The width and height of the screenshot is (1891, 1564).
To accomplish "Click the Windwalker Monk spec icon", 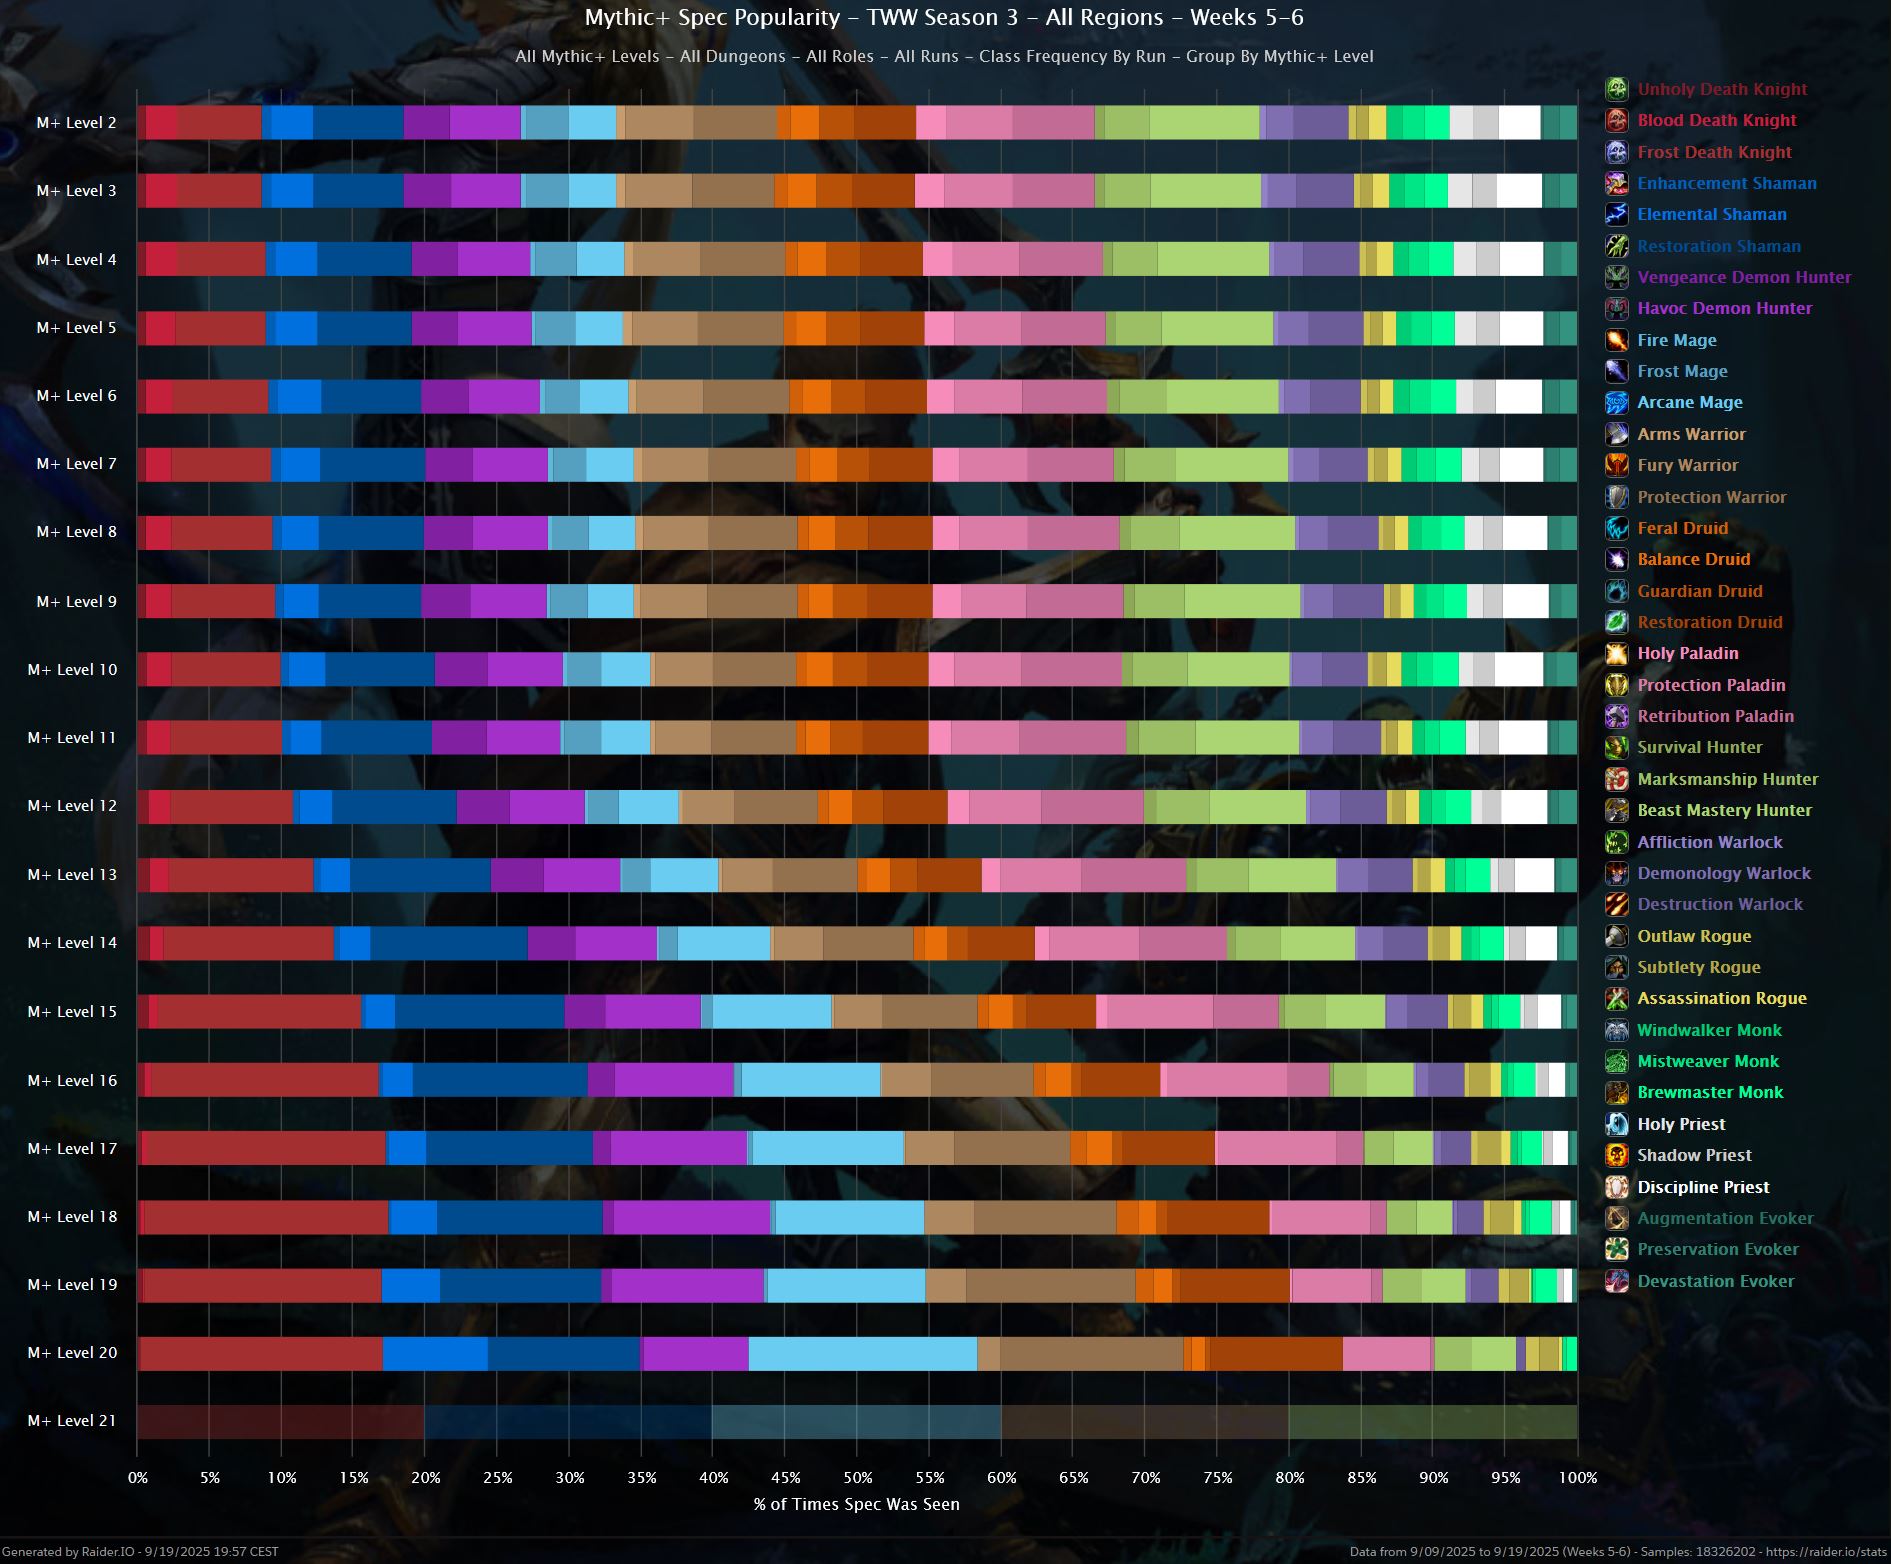I will [1616, 1030].
